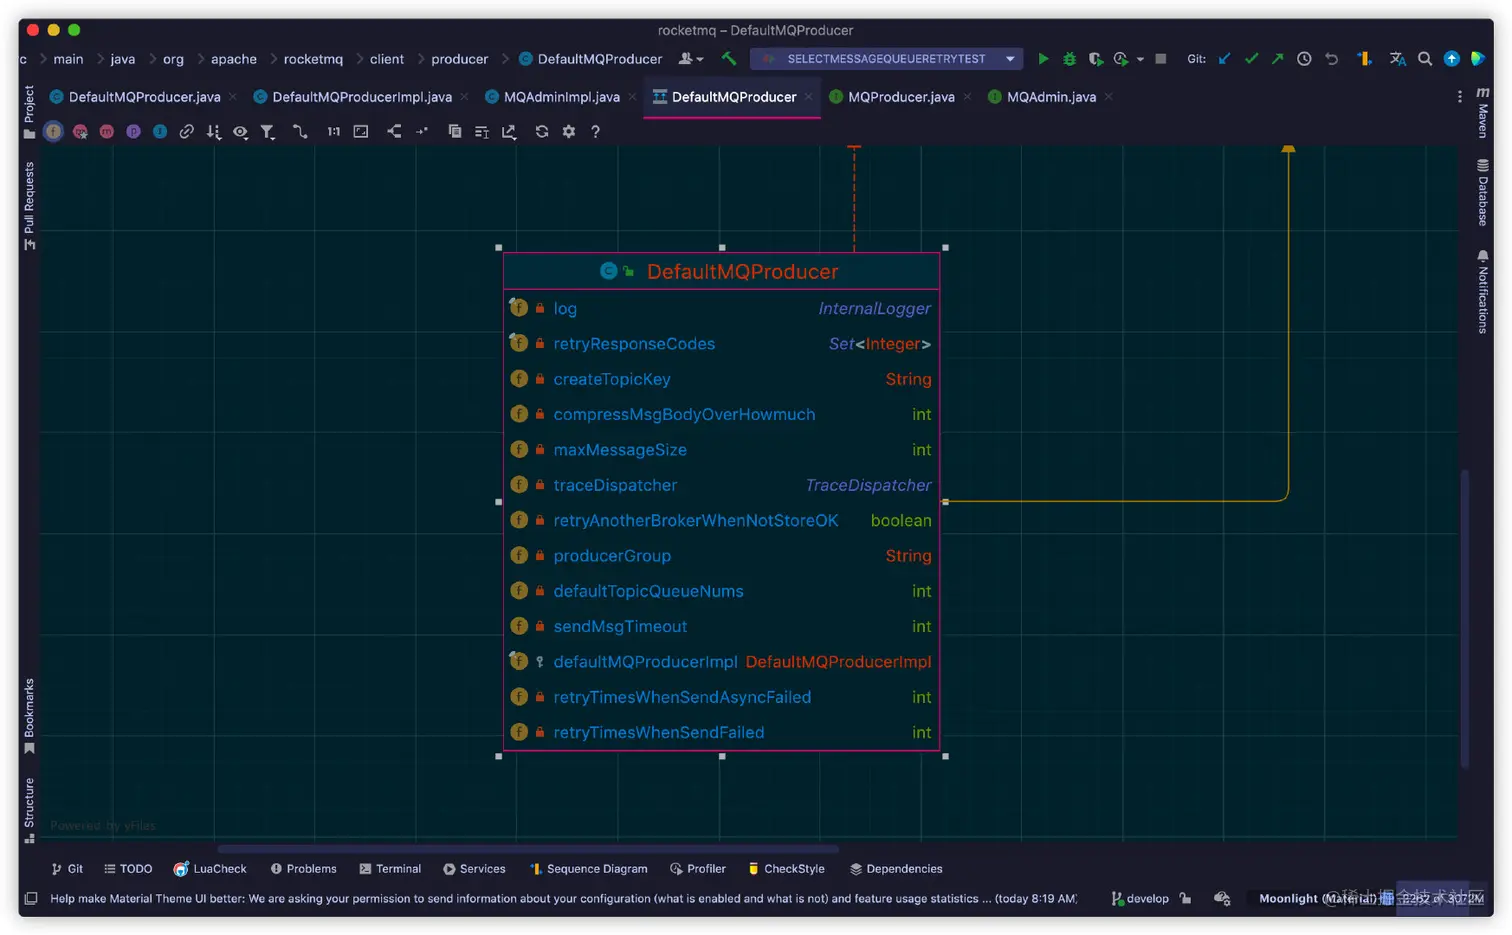Open the code with me user dropdown
This screenshot has height=935, width=1512.
coord(691,59)
